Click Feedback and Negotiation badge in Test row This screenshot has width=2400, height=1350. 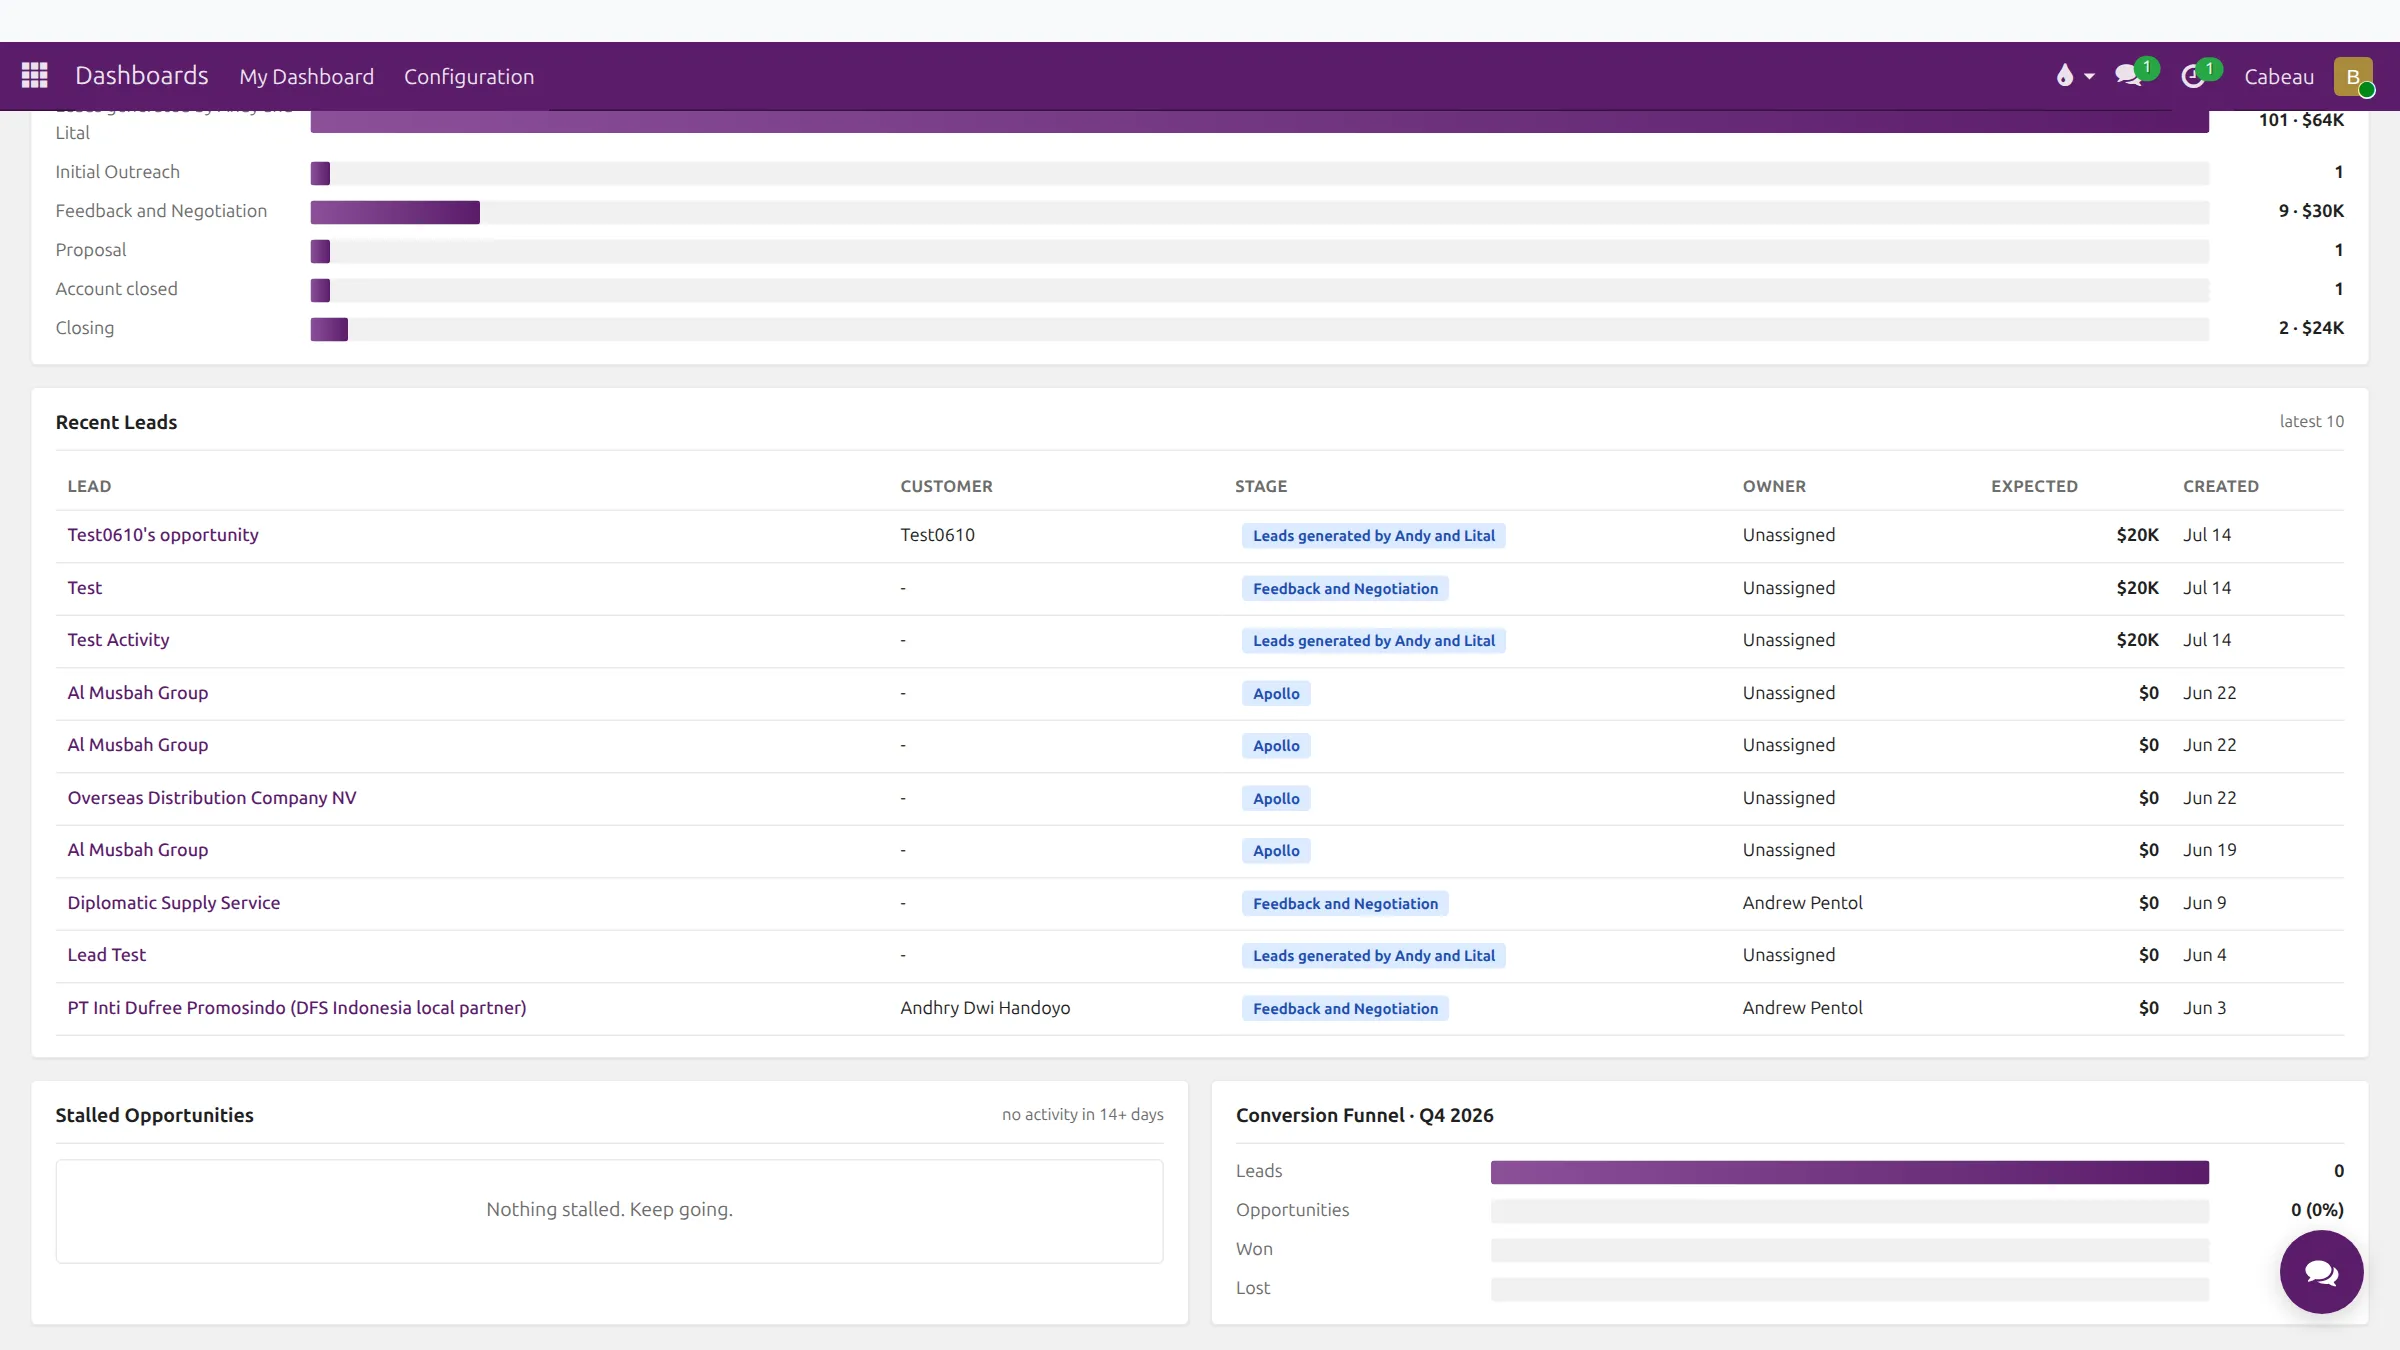pyautogui.click(x=1345, y=588)
